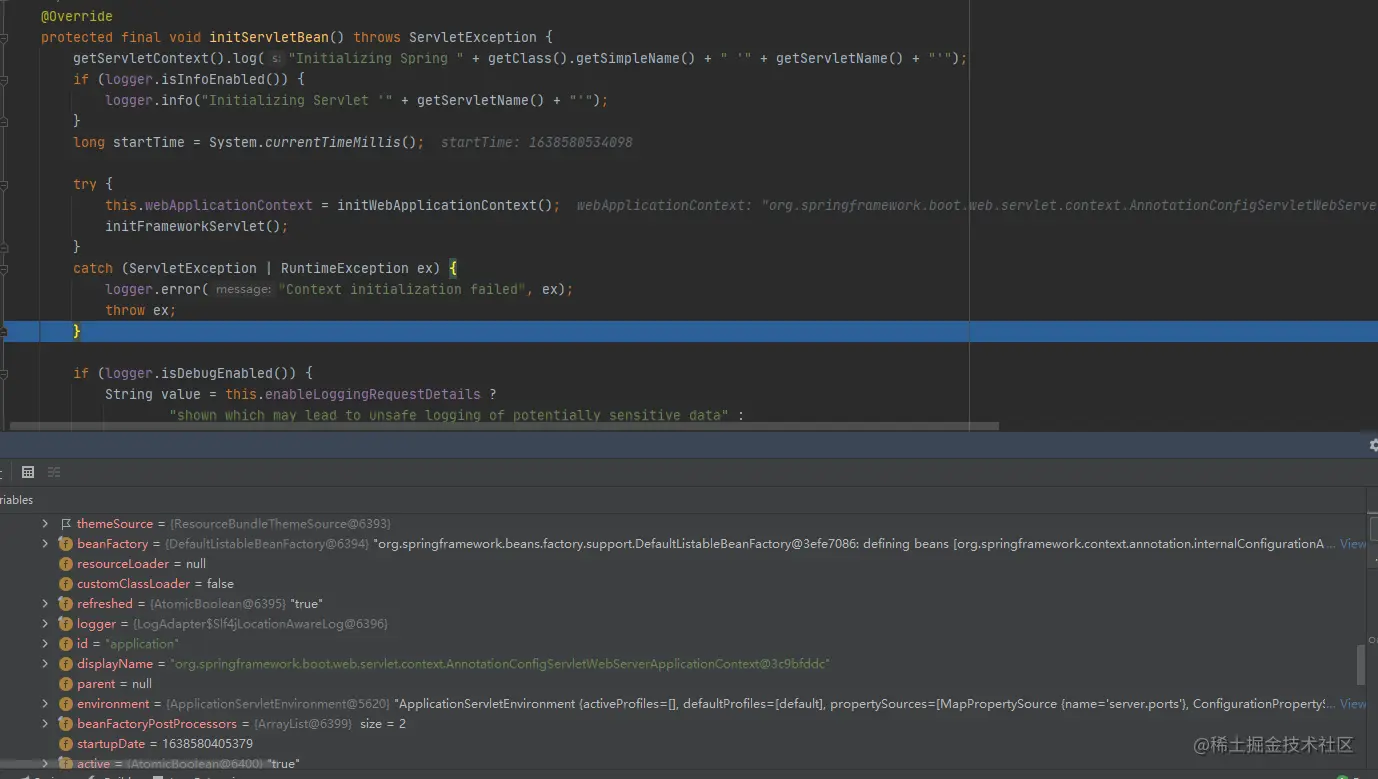Click the field icon beside logger
The height and width of the screenshot is (779, 1378).
pos(66,624)
